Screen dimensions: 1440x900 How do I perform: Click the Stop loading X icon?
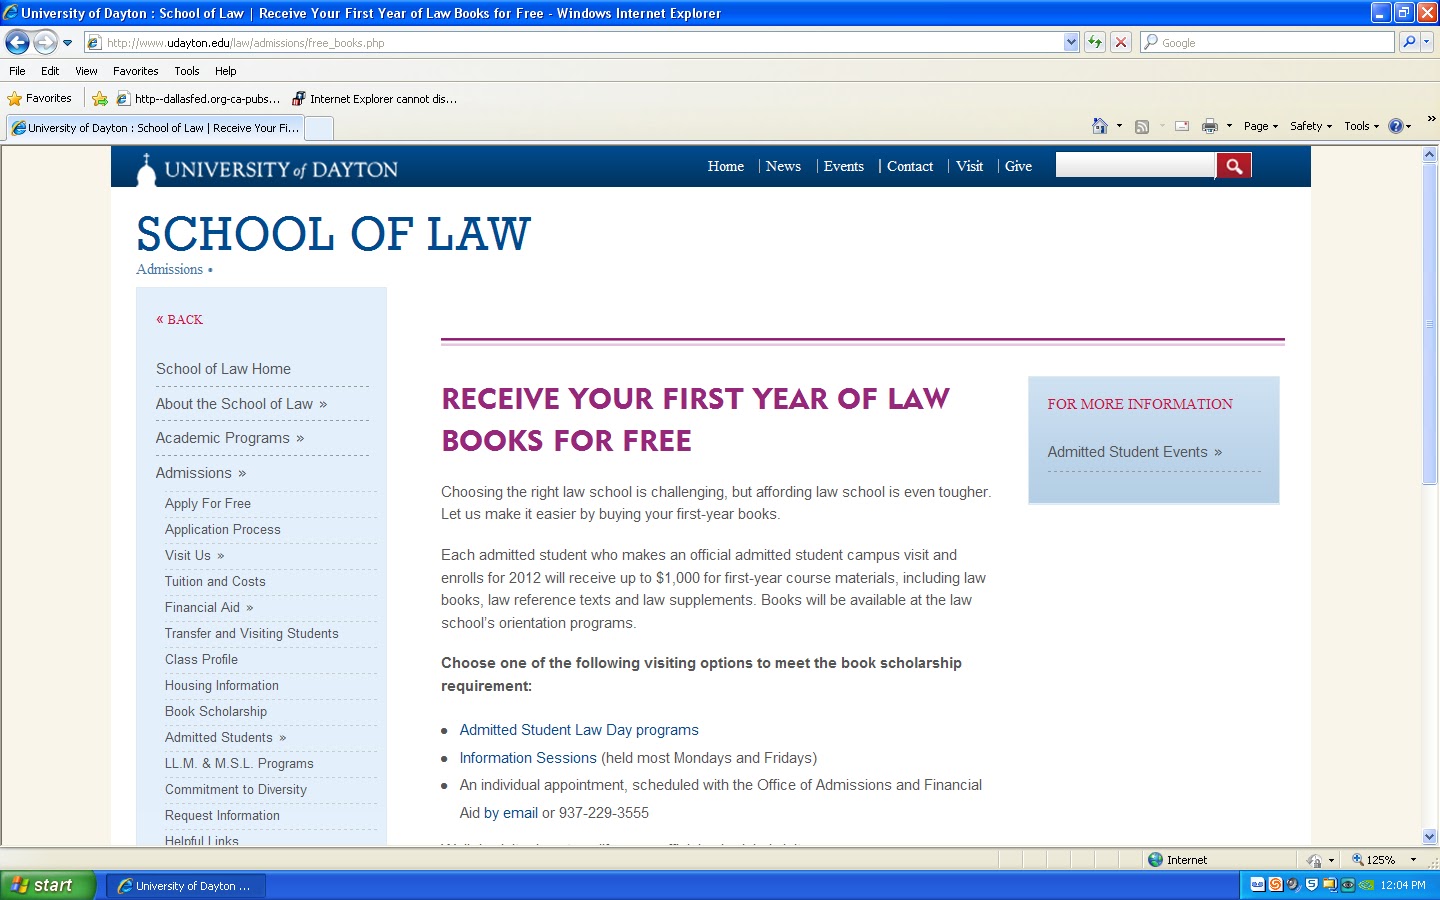pyautogui.click(x=1121, y=42)
